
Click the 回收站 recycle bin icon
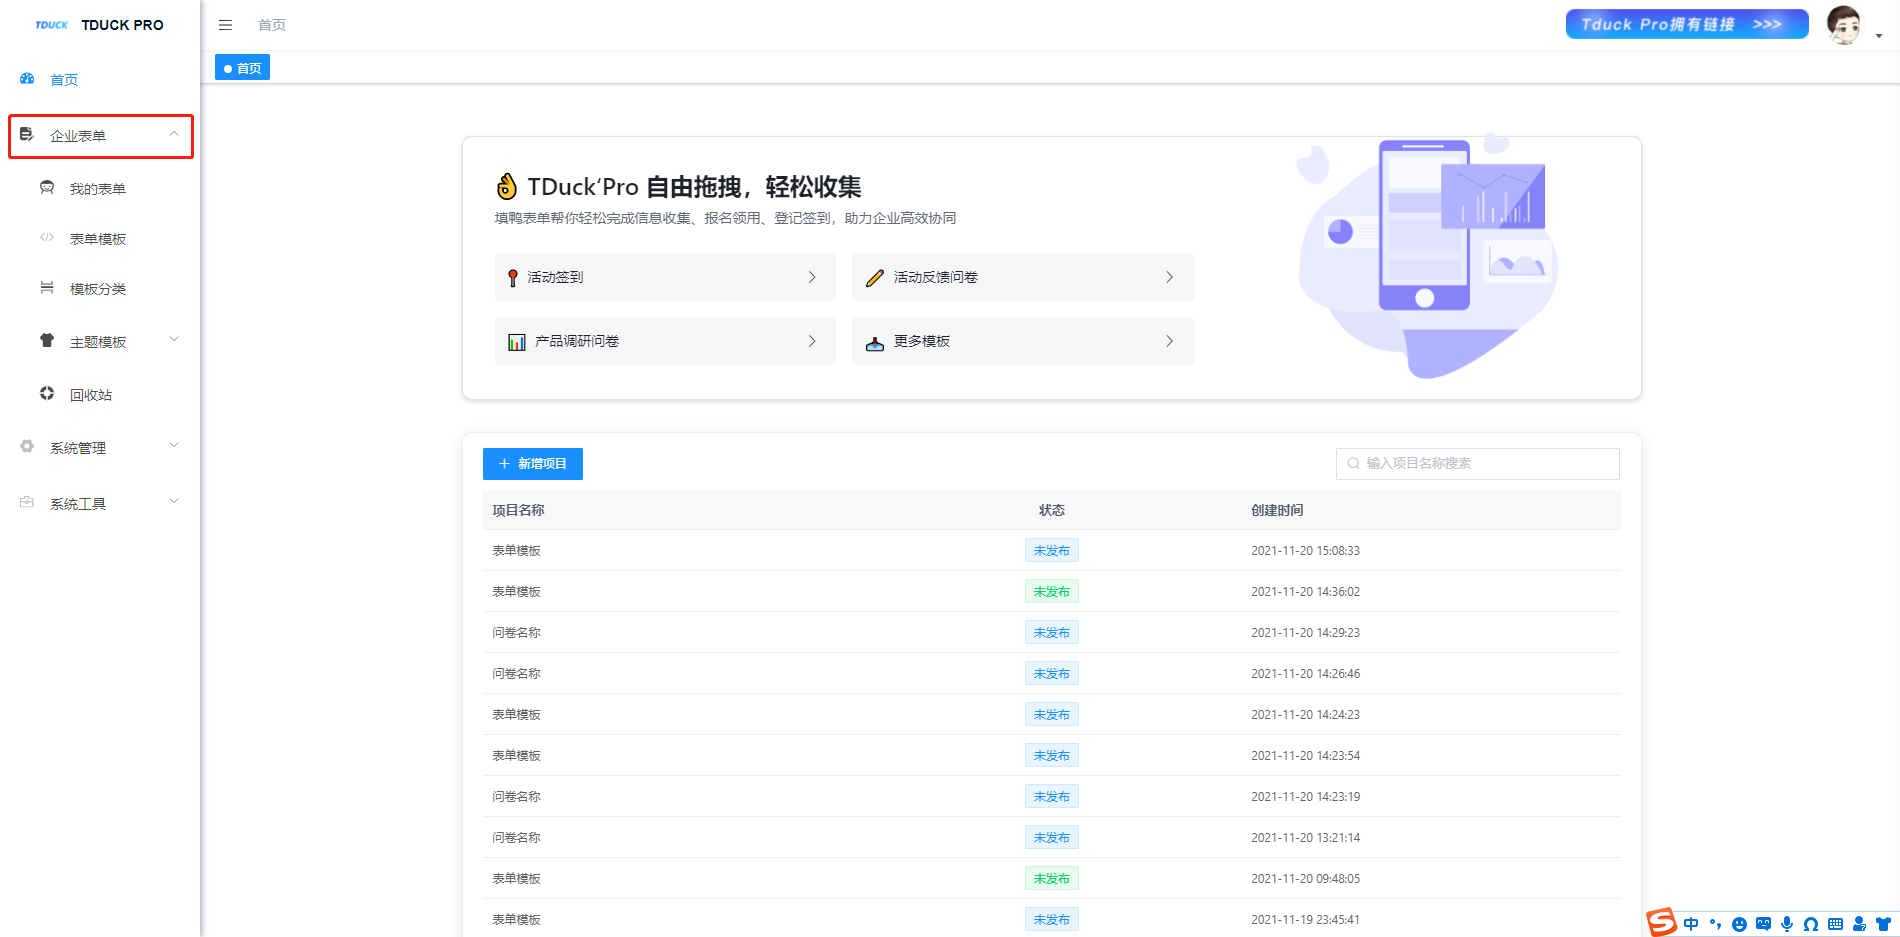coord(47,394)
